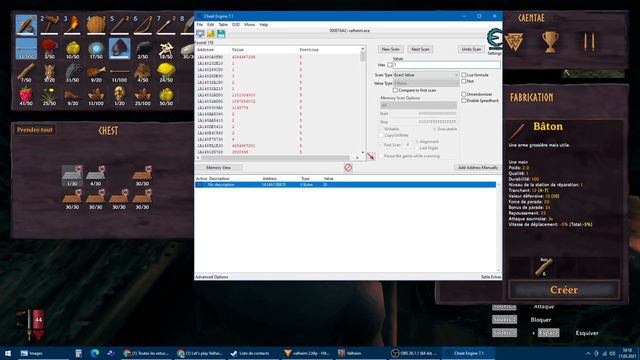Click the equipped leather helmet inventory item
Viewport: 640px width, 360px height.
119,49
